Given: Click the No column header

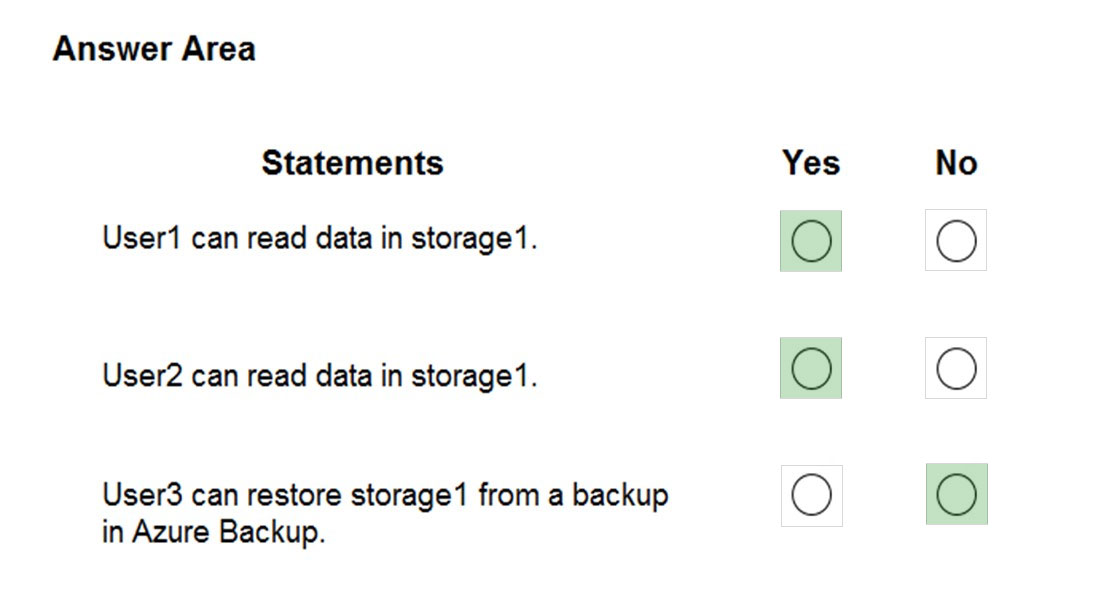Looking at the screenshot, I should pos(956,162).
